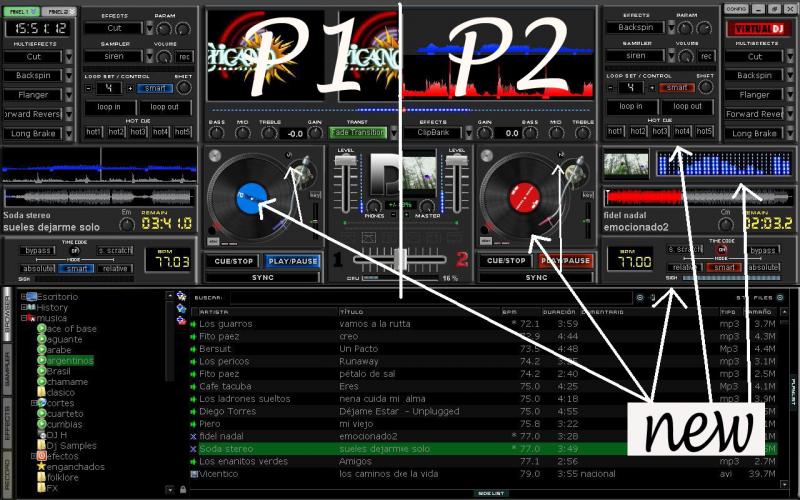Viewport: 800px width, 500px height.
Task: Switch to Panel 1 tab
Action: tap(21, 11)
